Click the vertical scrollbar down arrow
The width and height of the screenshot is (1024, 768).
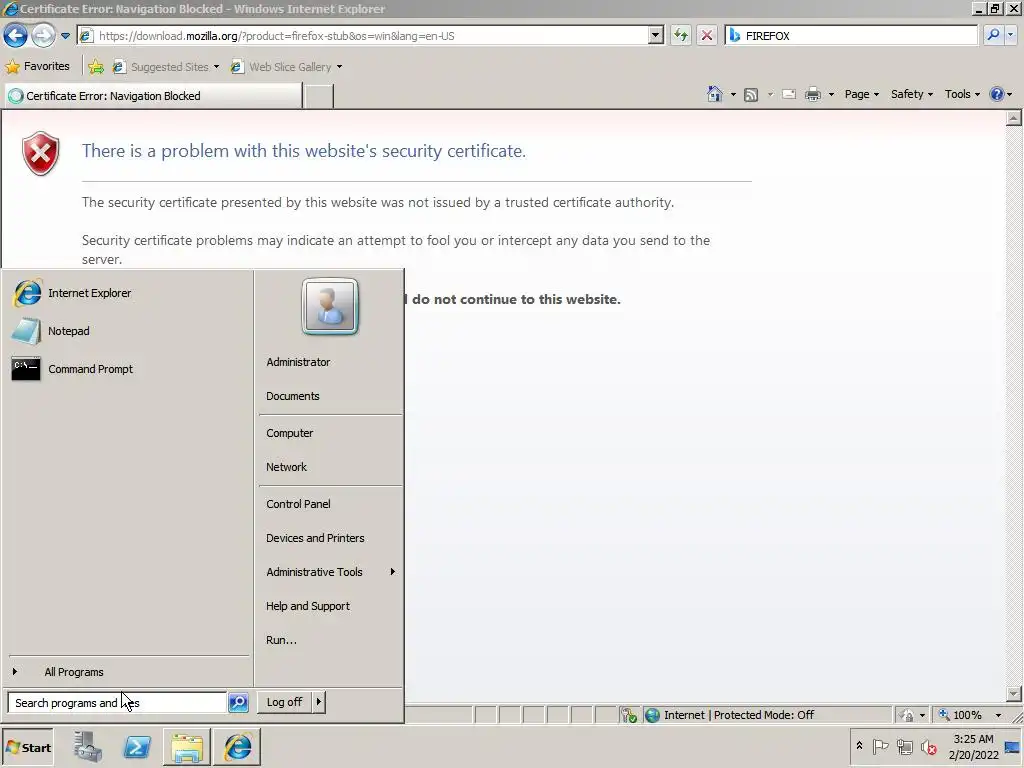coord(1014,694)
